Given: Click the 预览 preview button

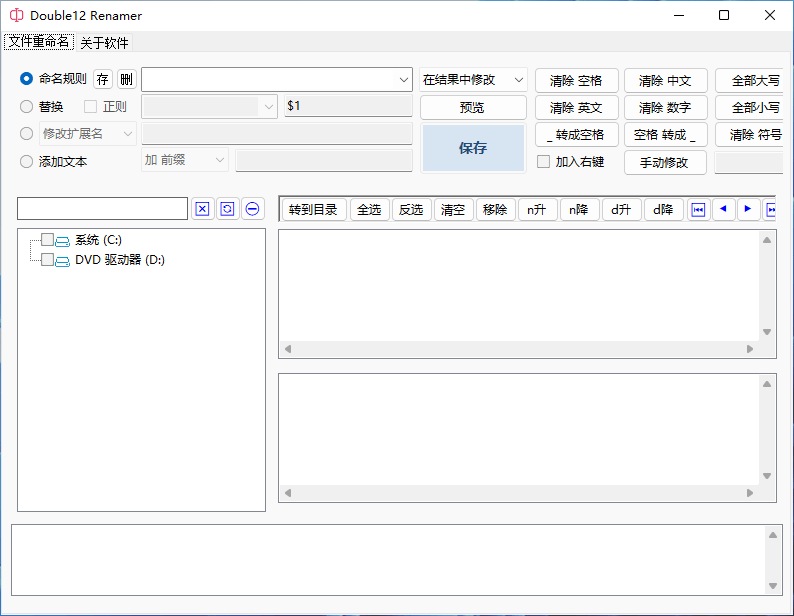Looking at the screenshot, I should pyautogui.click(x=473, y=107).
